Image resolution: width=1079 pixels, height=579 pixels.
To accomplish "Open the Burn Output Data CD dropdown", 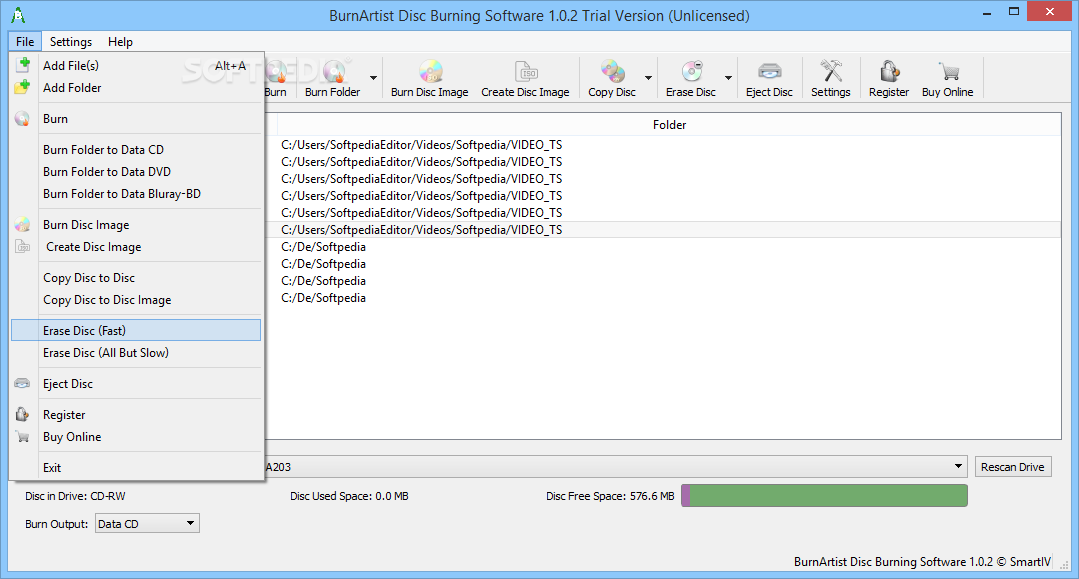I will tap(147, 524).
